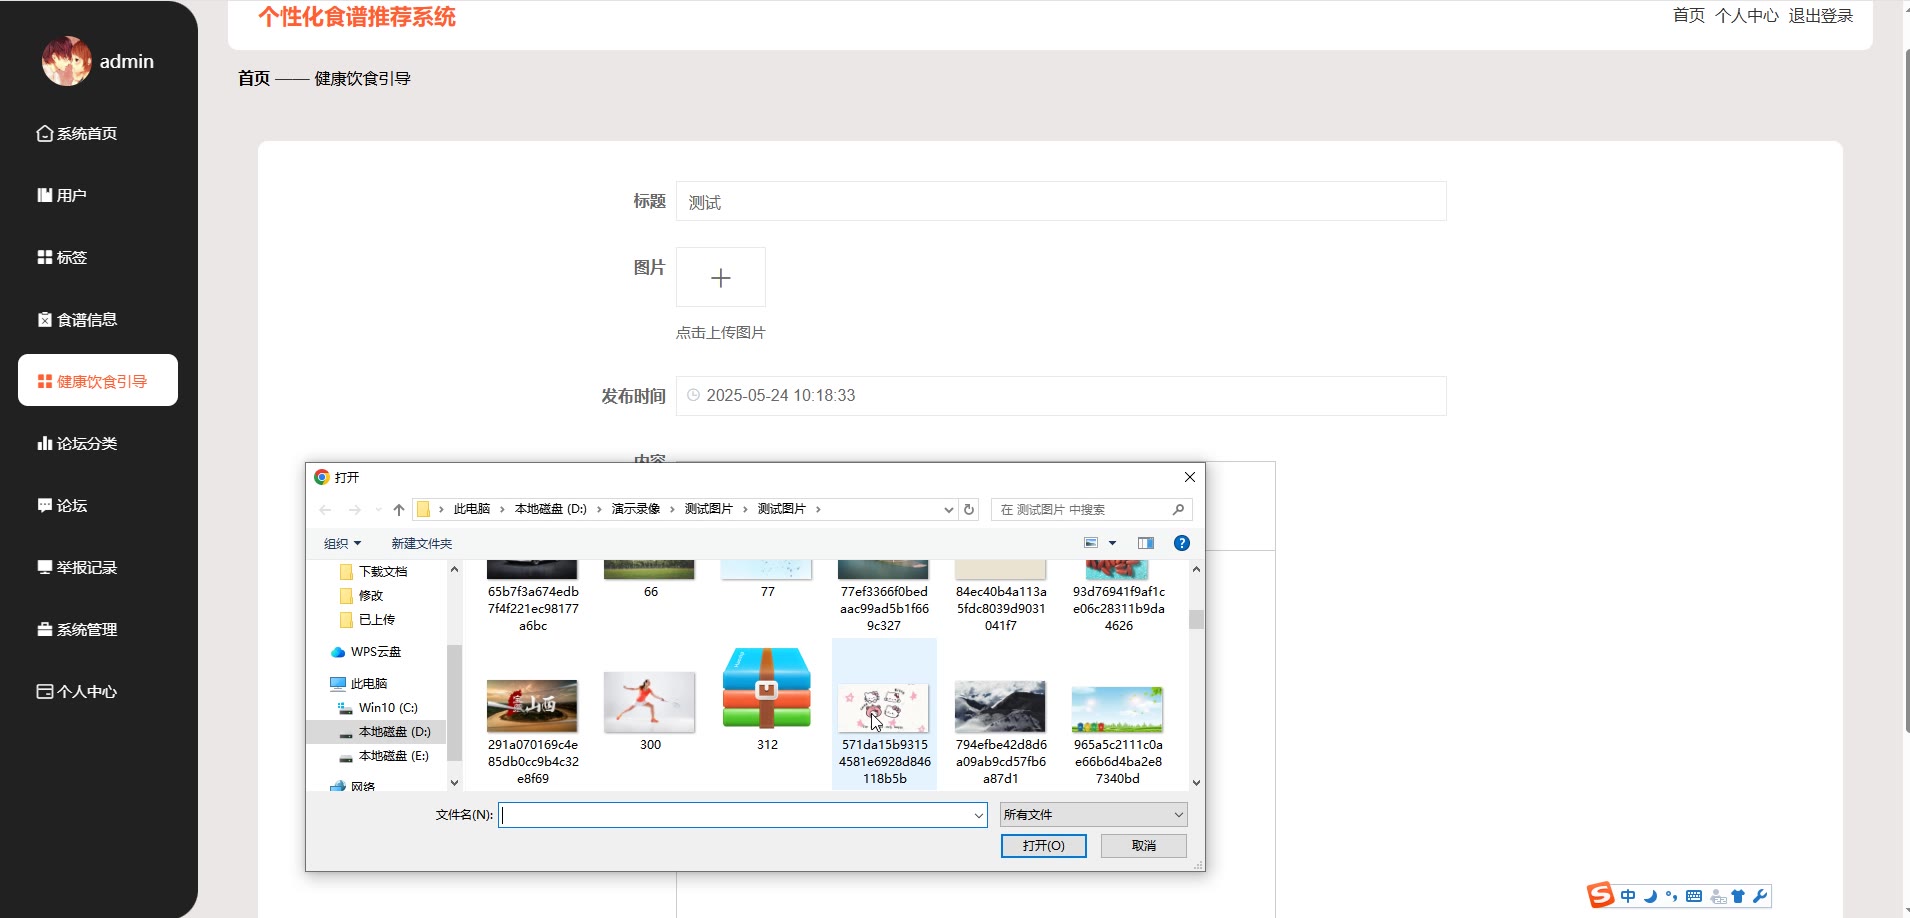This screenshot has width=1910, height=918.
Task: Click the refresh icon beside the address path
Action: (x=968, y=510)
